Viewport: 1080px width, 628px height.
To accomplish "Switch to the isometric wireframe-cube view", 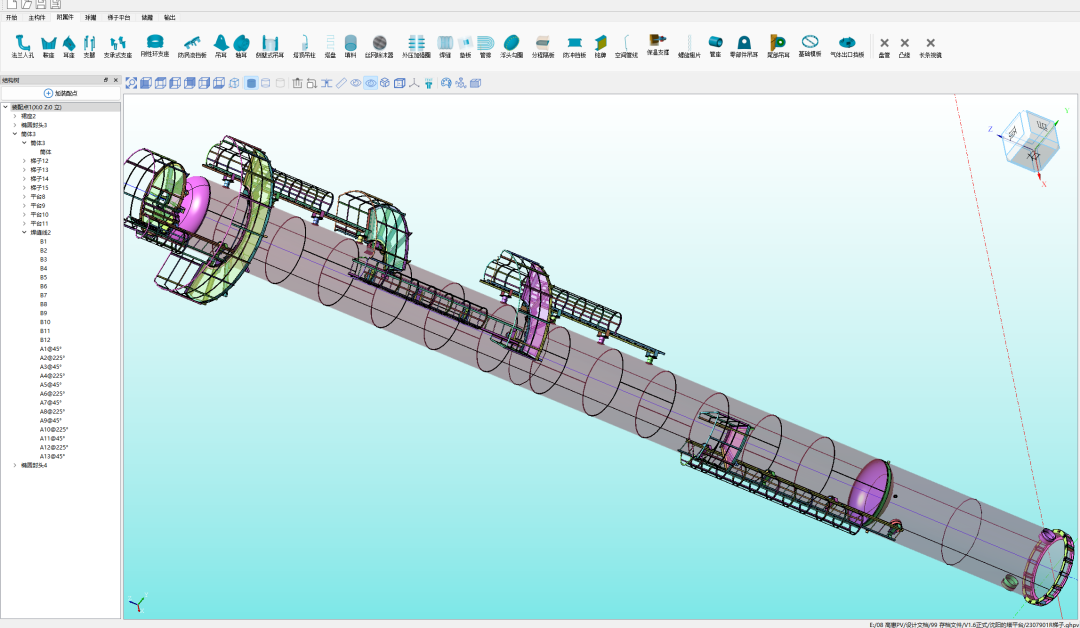I will click(234, 83).
